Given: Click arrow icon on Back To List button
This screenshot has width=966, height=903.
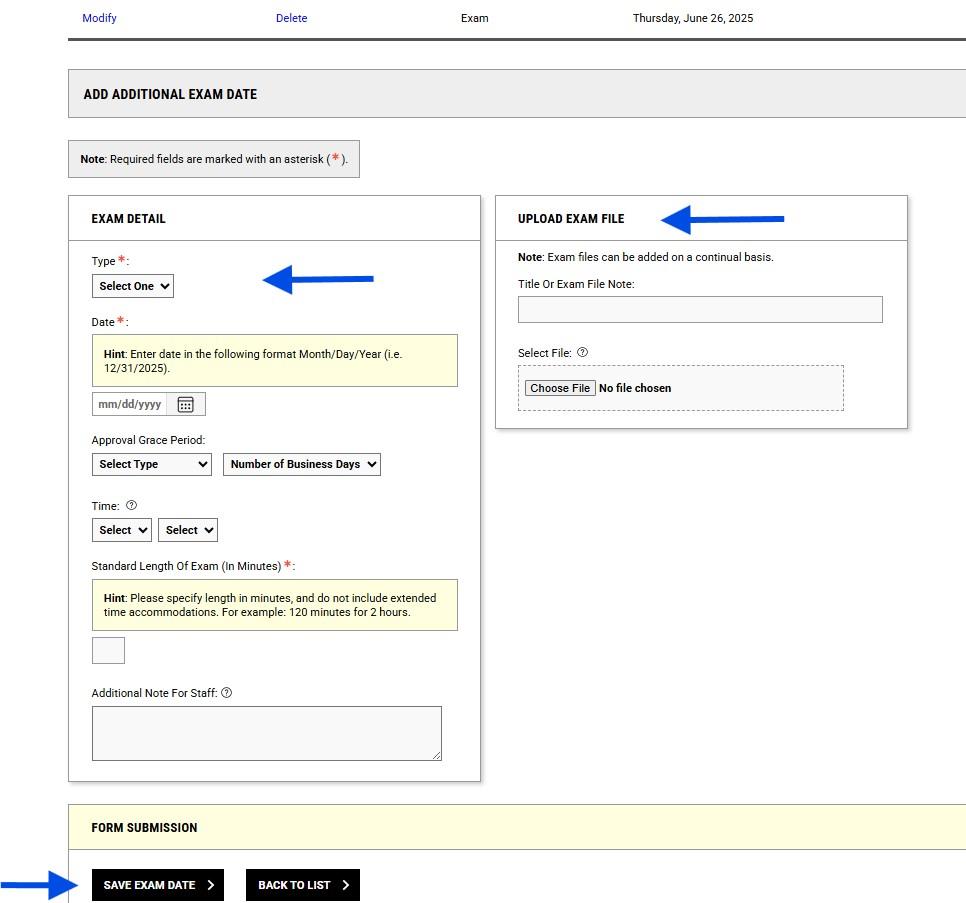Looking at the screenshot, I should pyautogui.click(x=346, y=885).
